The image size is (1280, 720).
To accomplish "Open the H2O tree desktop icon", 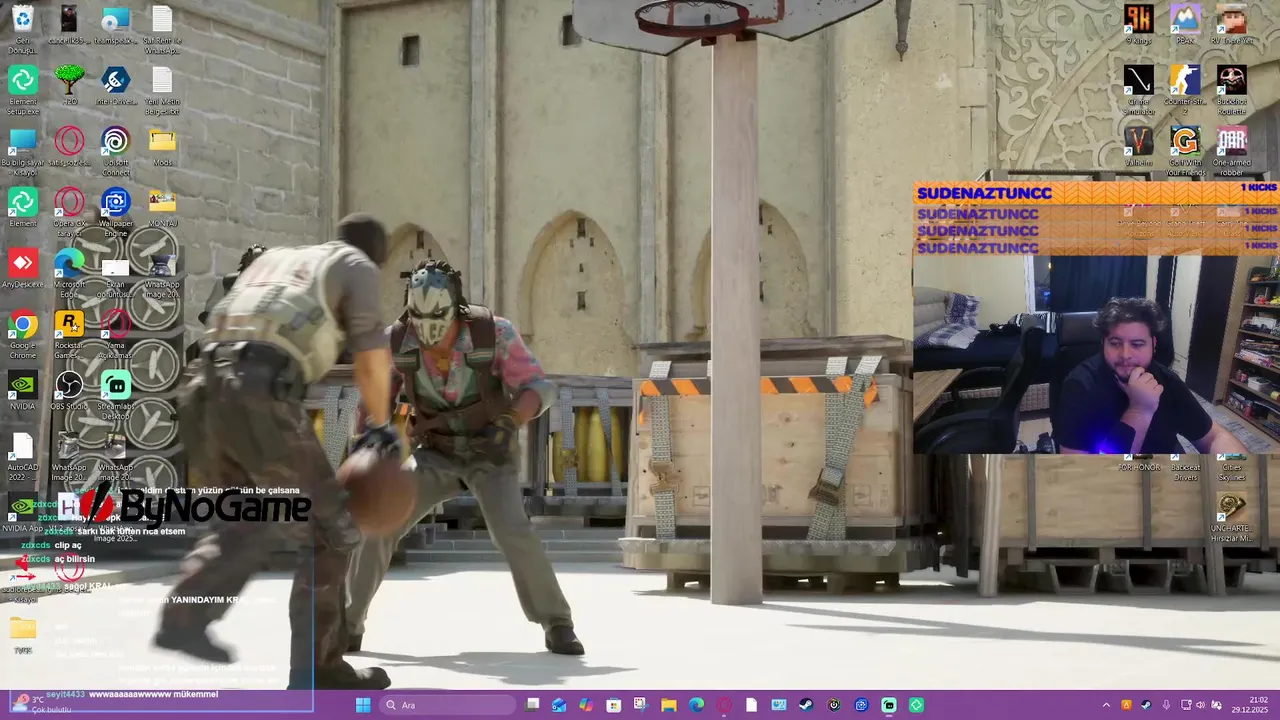I will coord(69,86).
